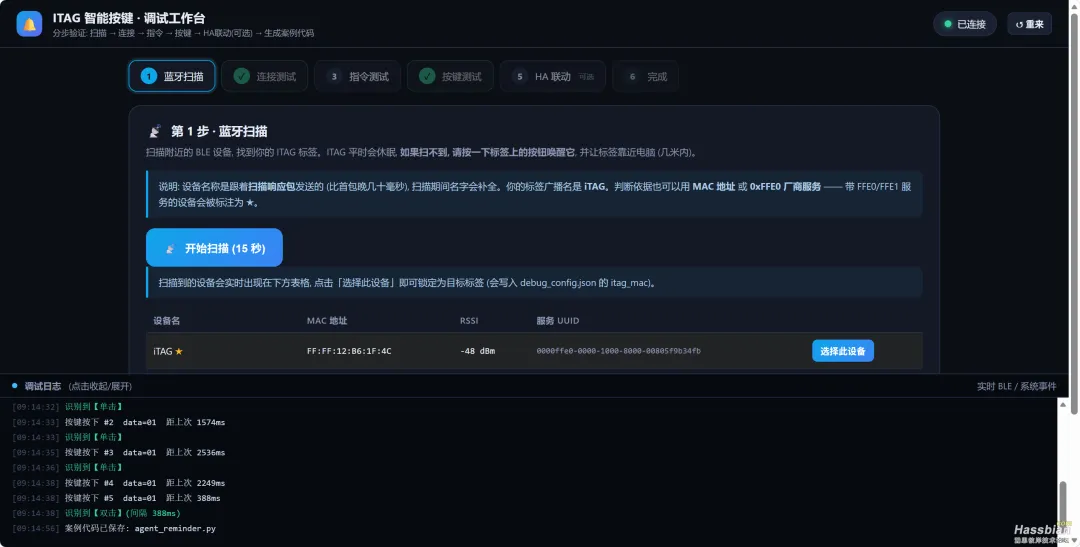Click the number 3 badge on 指令测试
This screenshot has height=547, width=1080.
point(334,76)
